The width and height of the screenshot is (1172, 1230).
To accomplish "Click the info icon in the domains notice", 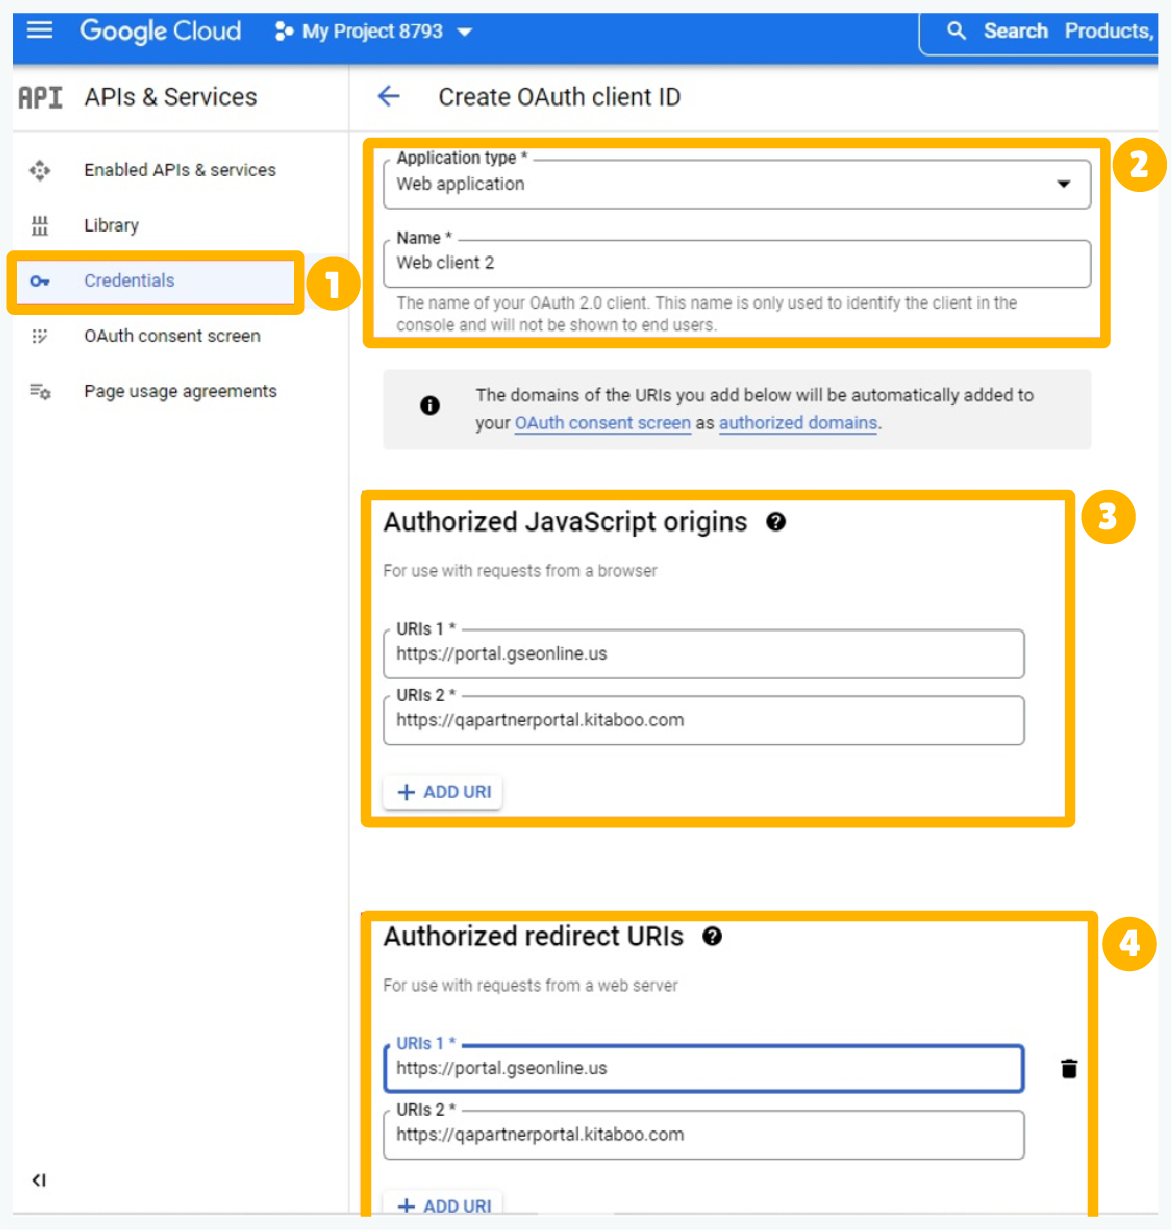I will click(x=430, y=406).
